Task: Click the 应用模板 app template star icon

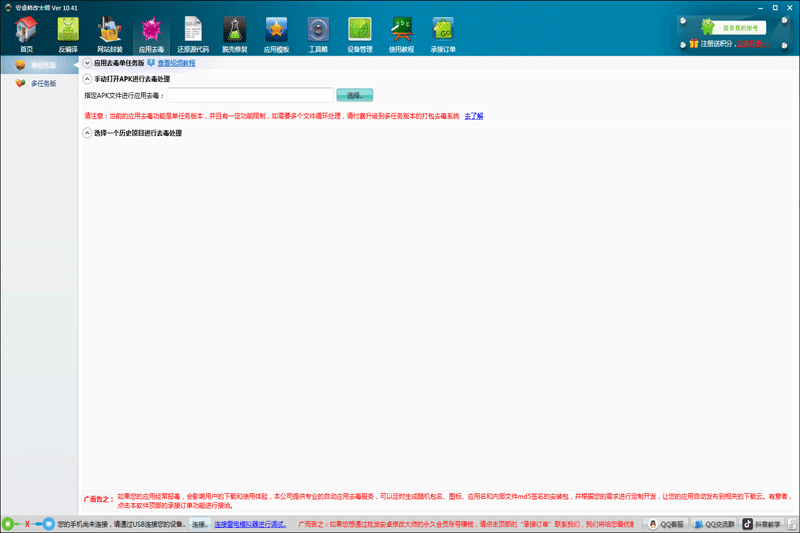Action: (276, 34)
